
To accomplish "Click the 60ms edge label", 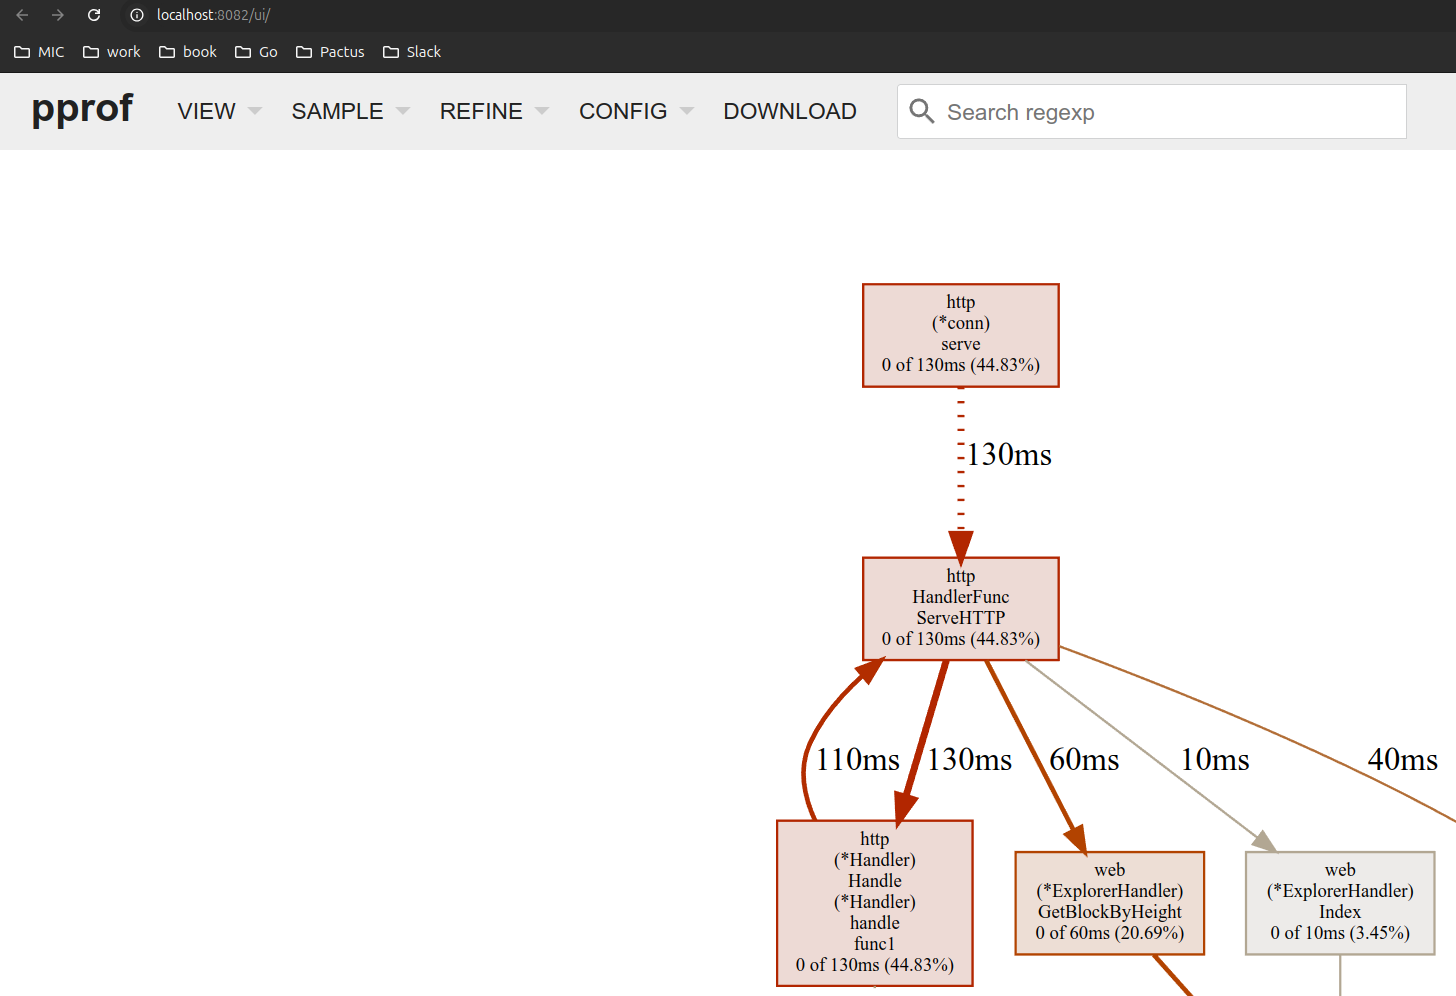I will (1084, 760).
